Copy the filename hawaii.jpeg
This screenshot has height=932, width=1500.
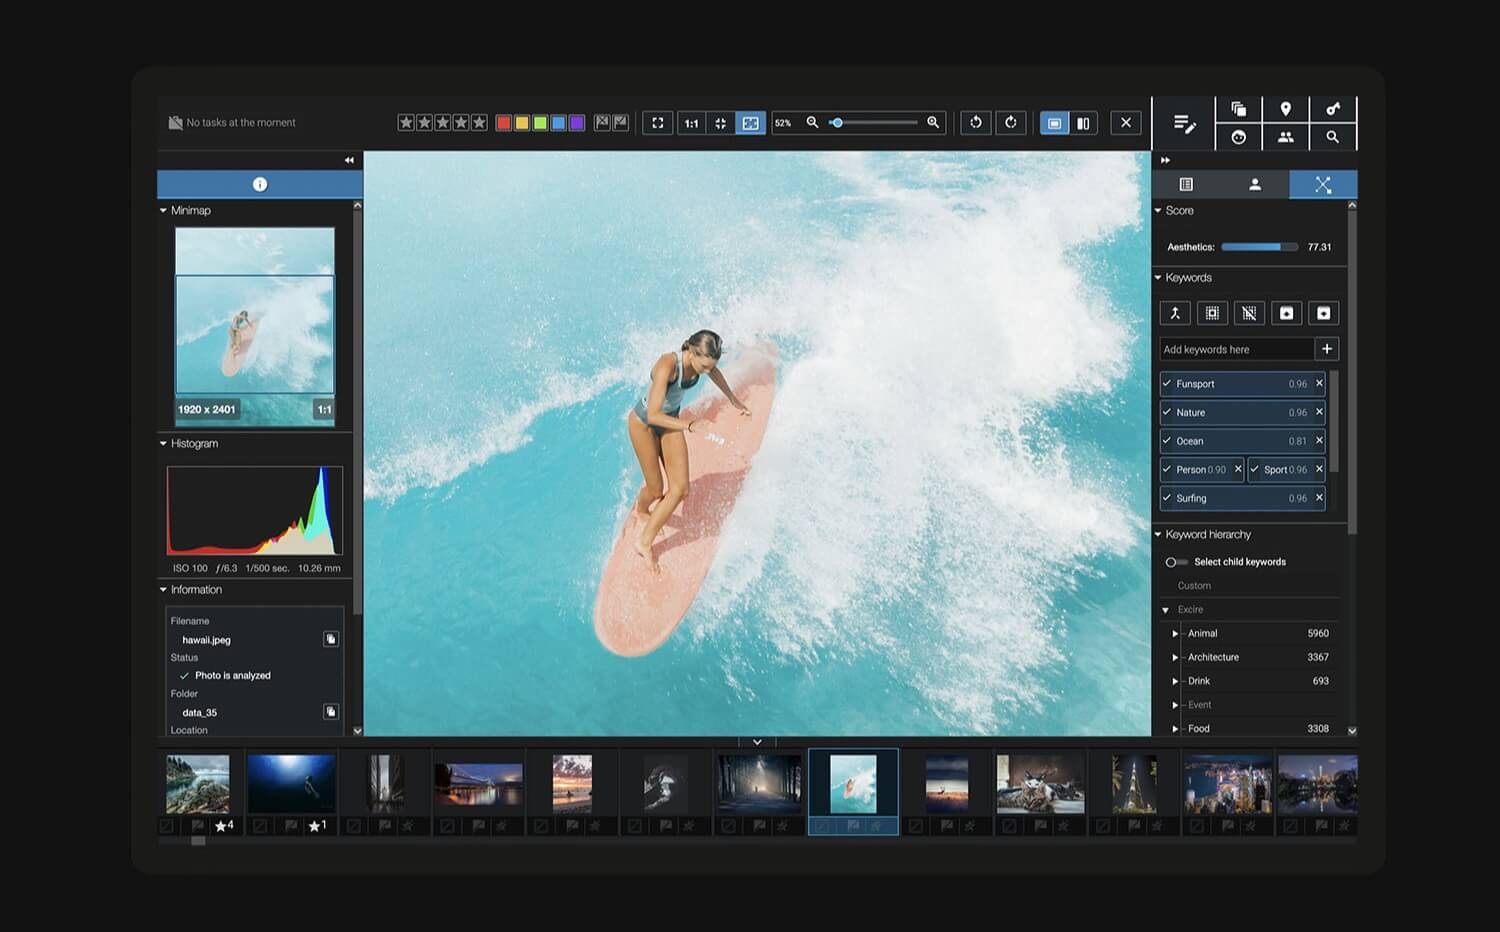331,639
